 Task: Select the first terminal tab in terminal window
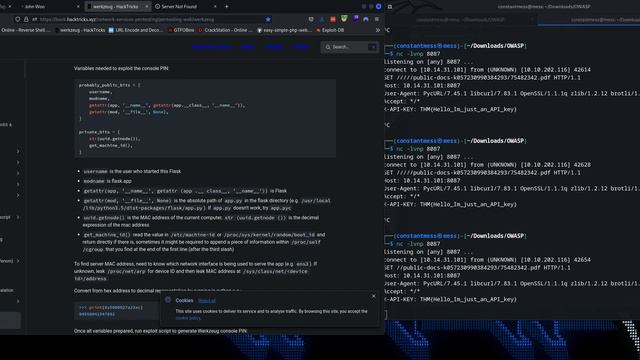[461, 20]
